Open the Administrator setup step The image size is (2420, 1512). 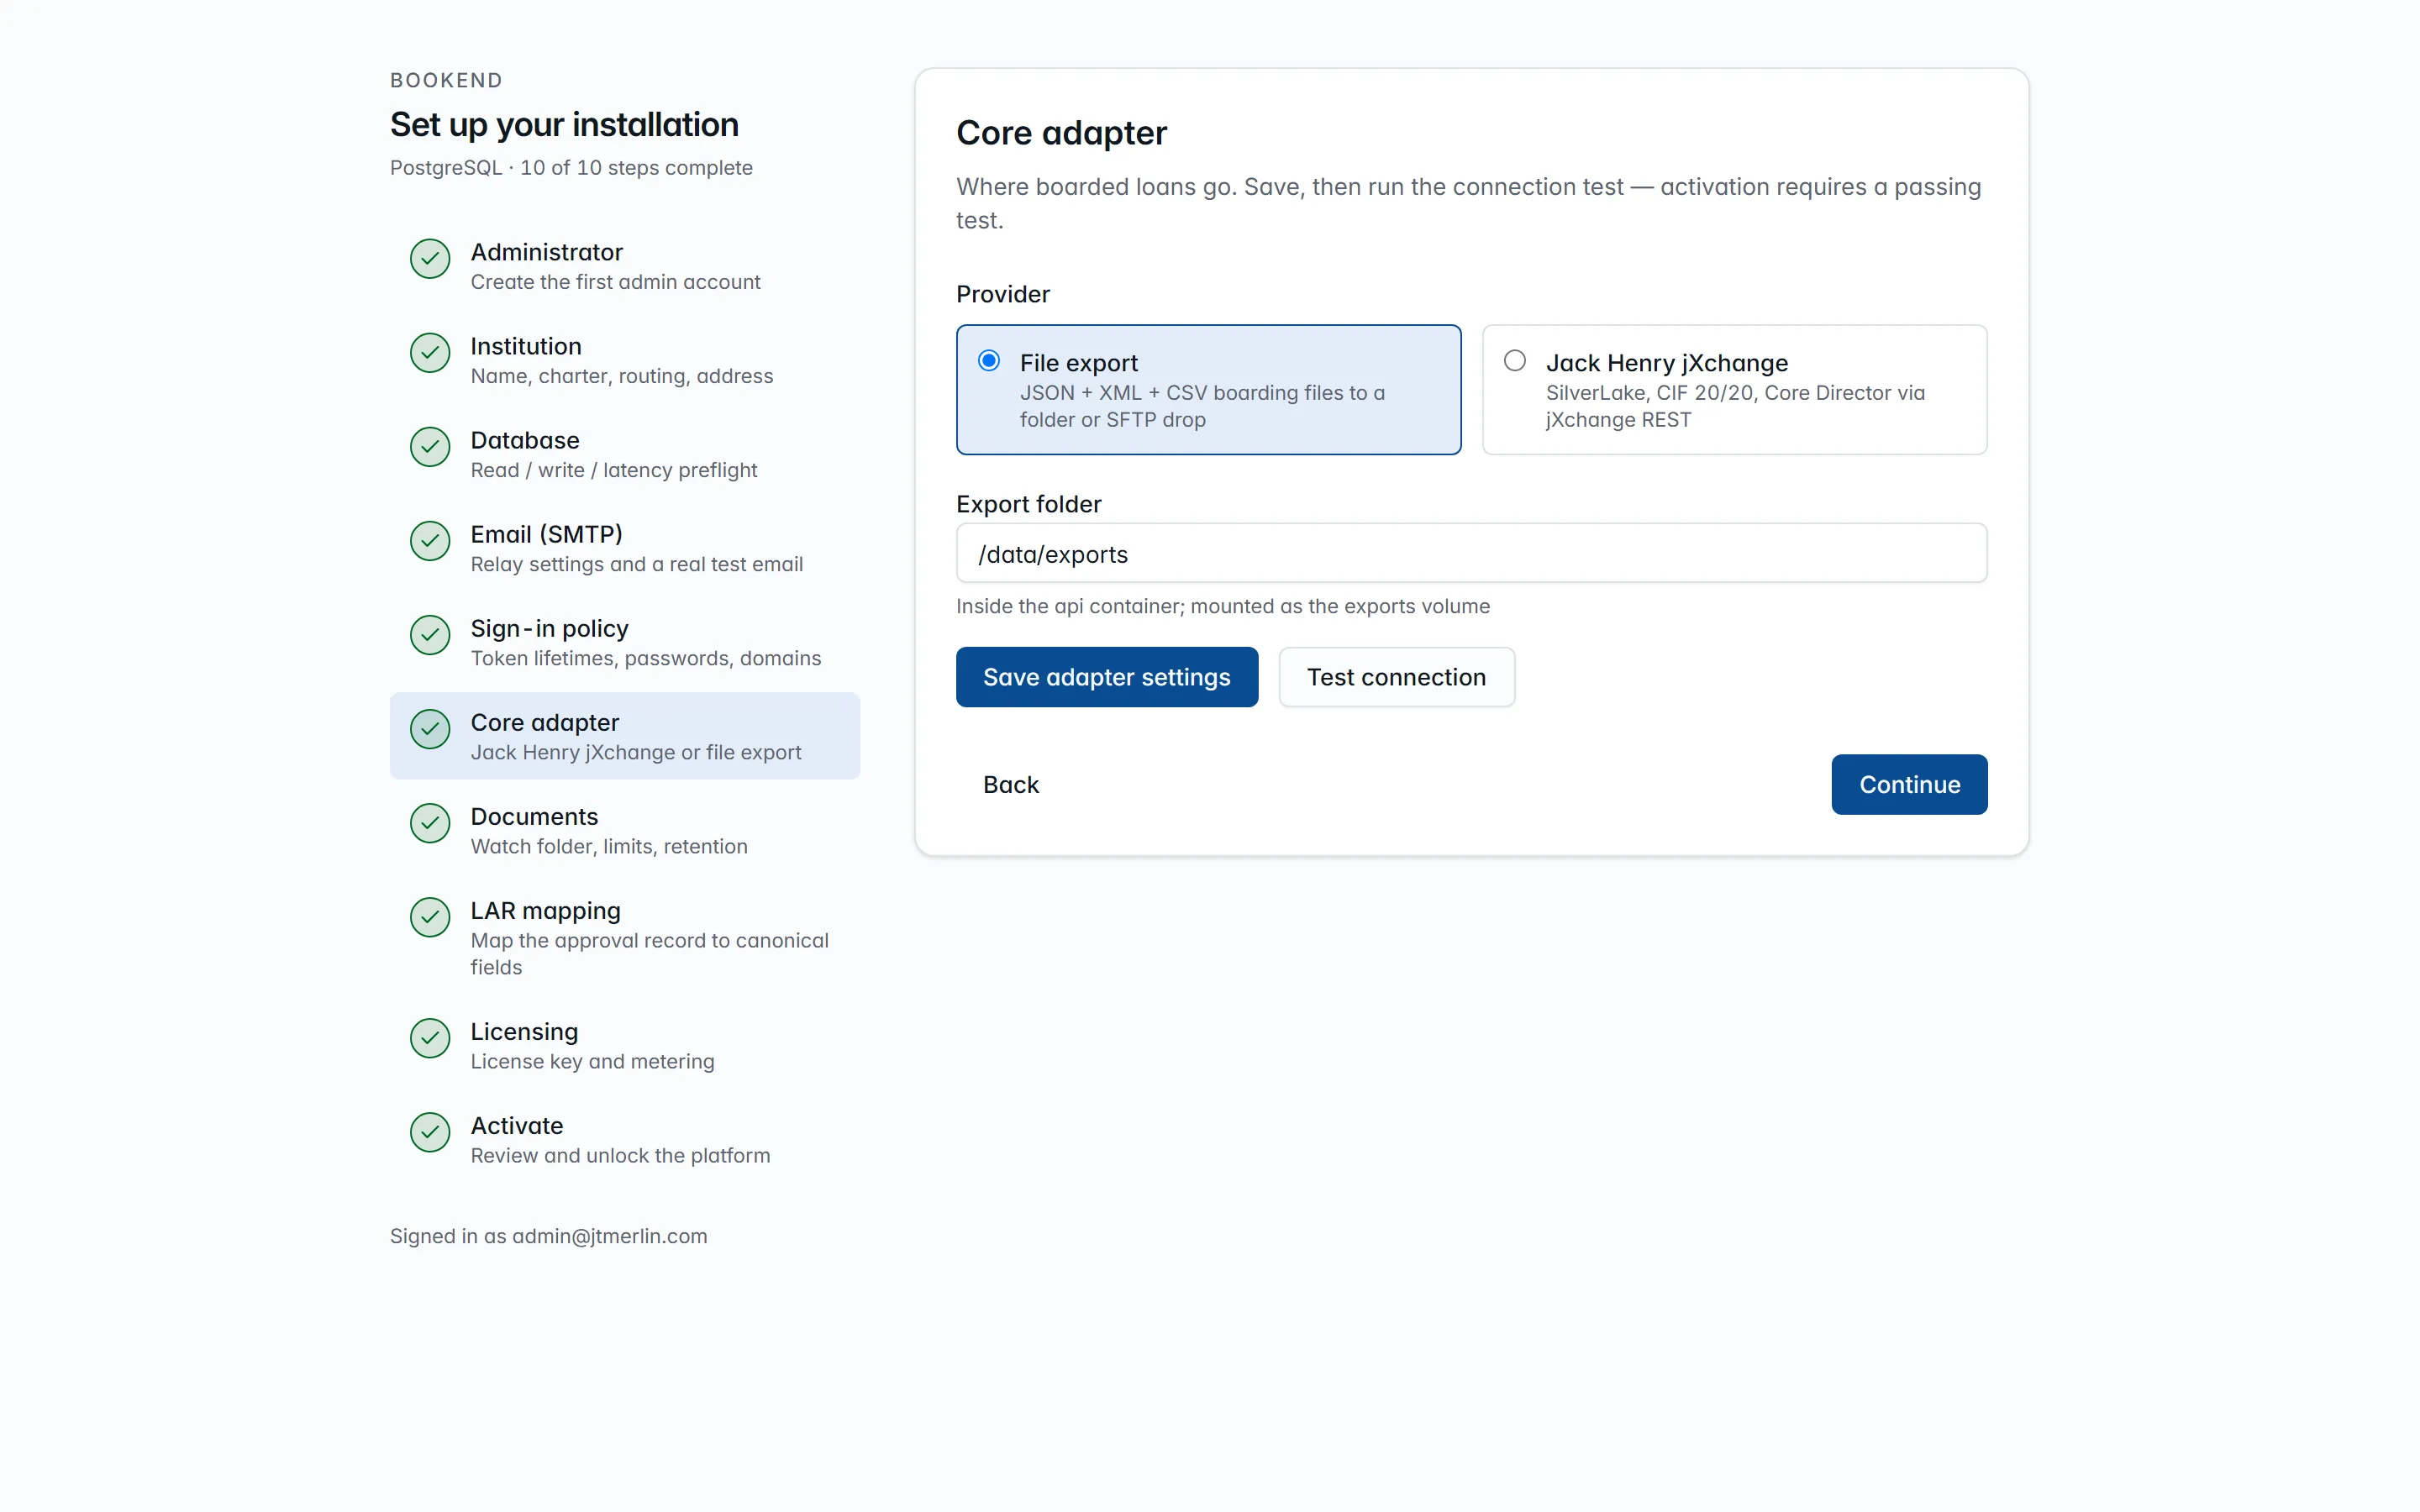coord(625,266)
